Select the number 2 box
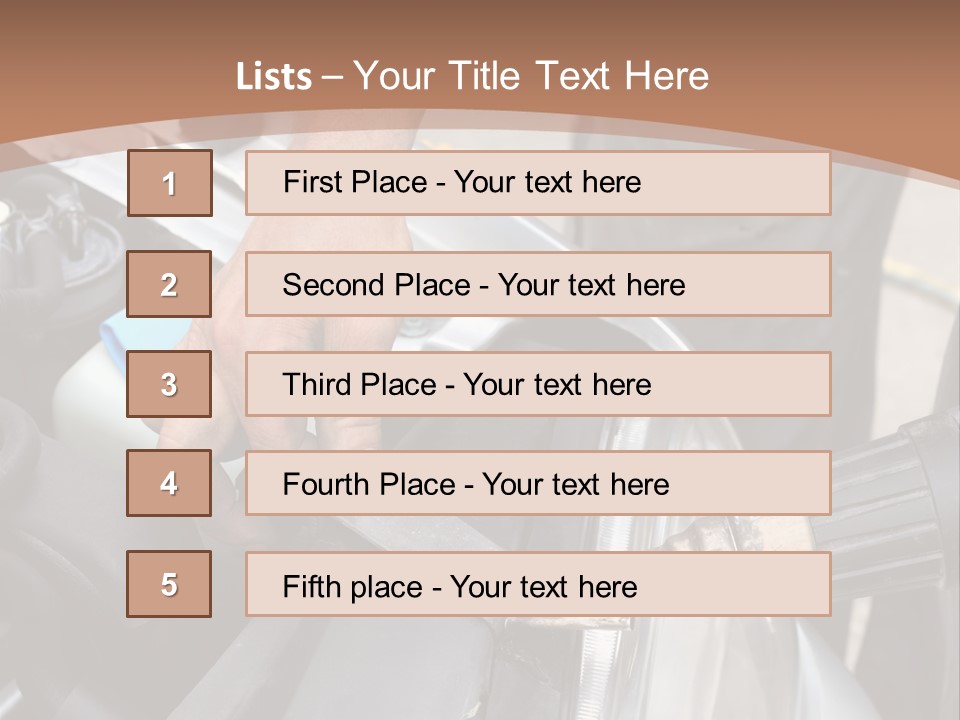 click(x=169, y=284)
